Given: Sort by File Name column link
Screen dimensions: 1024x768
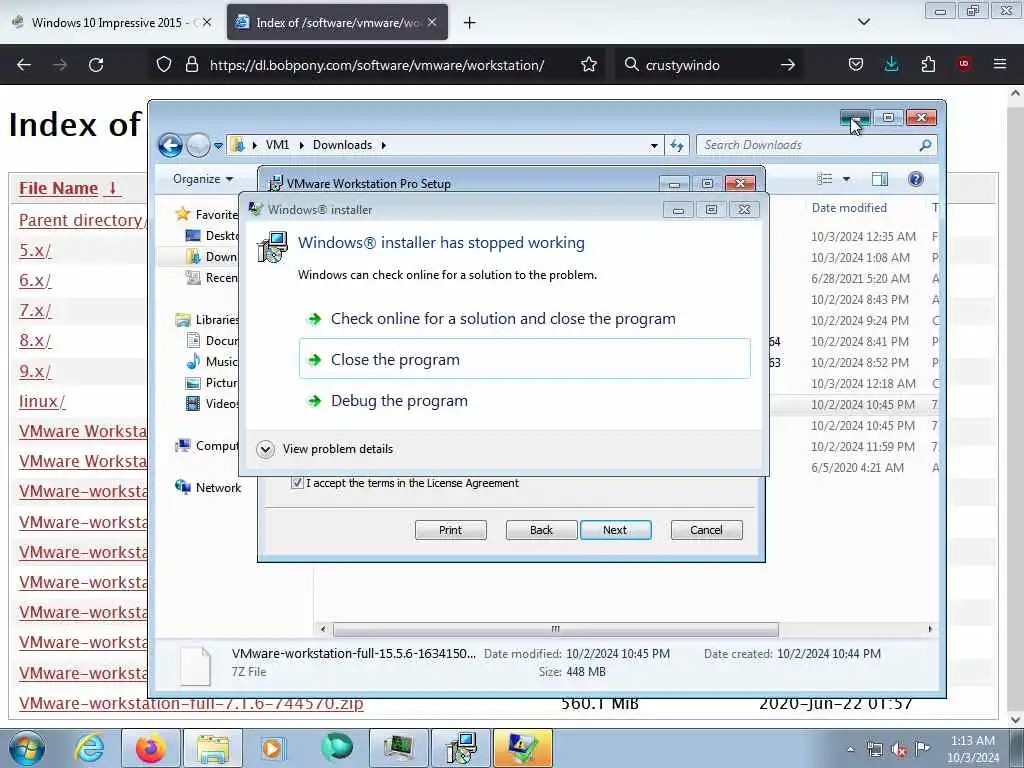Looking at the screenshot, I should 69,188.
